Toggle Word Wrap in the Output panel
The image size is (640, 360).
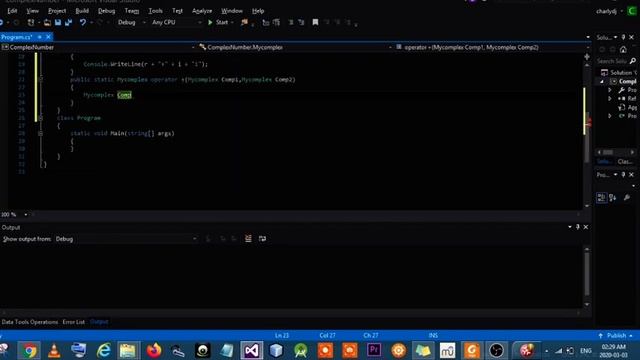[x=262, y=238]
